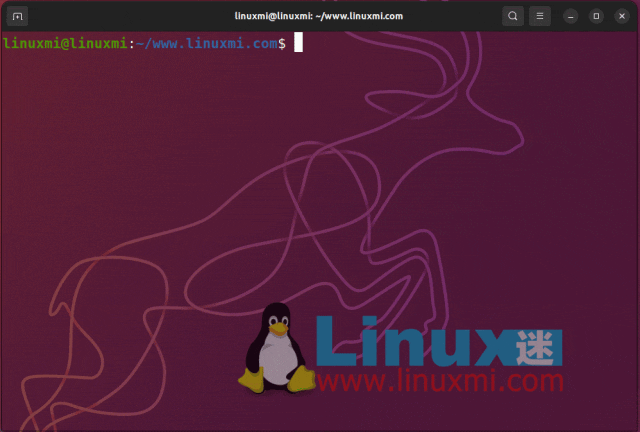640x432 pixels.
Task: Click the window title linuxmi@linuxmi: ~/www.linuxmi.com
Action: 318,16
